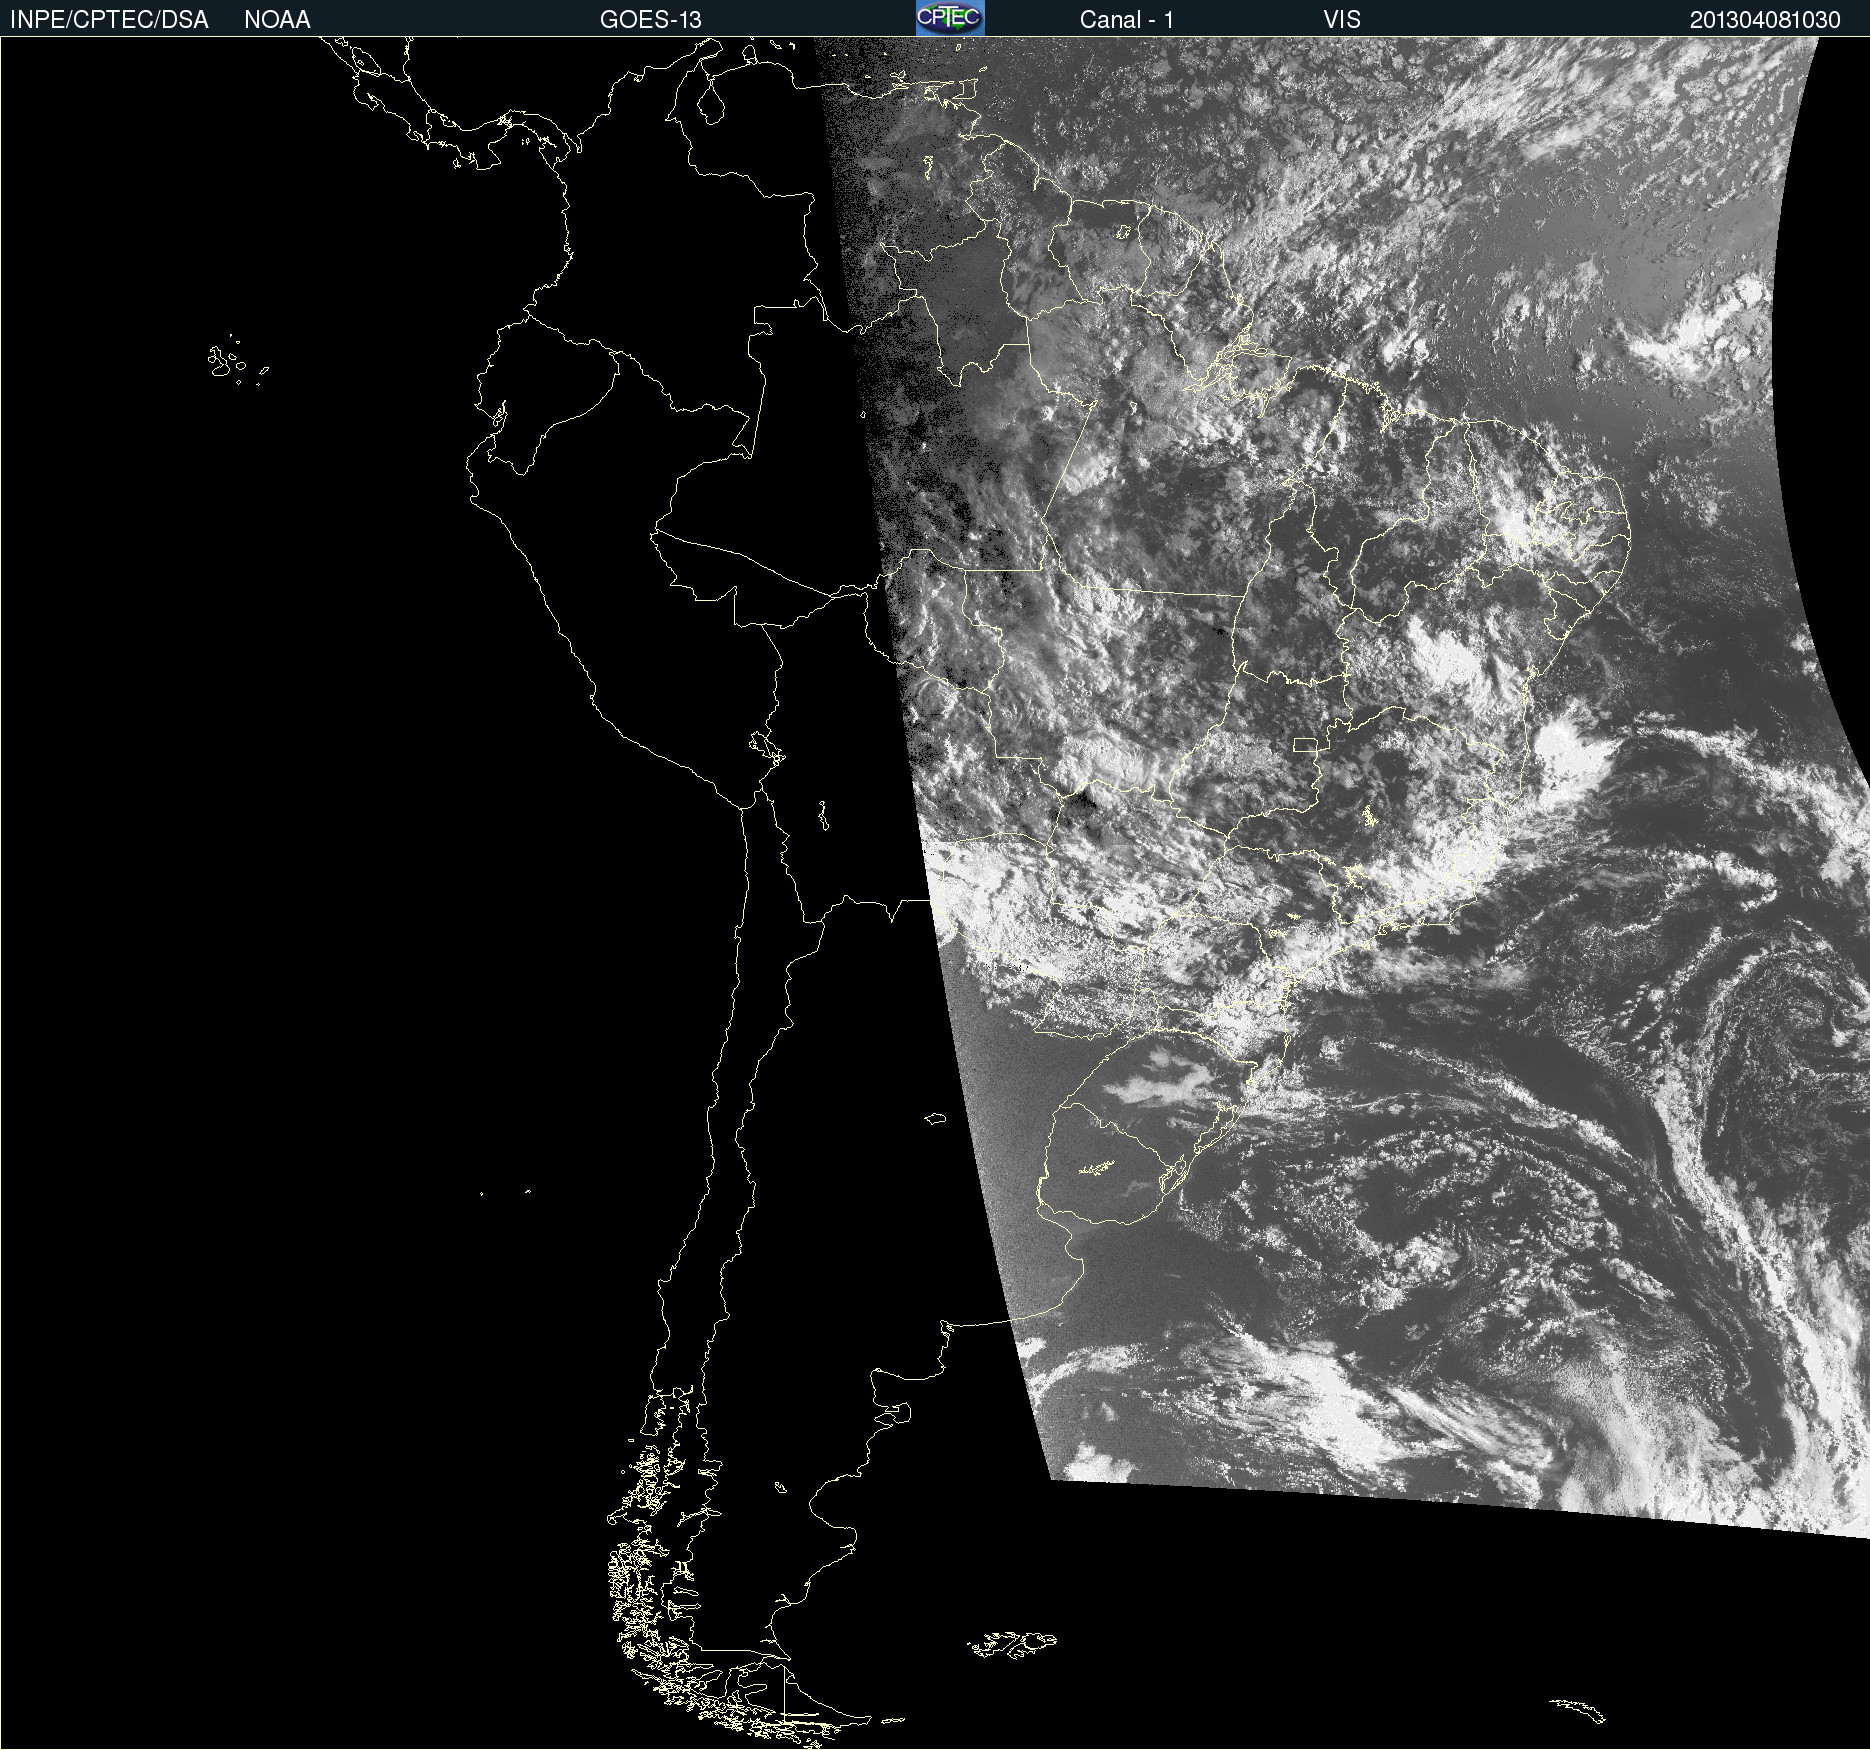Click the GOES-13 satellite label
Screen dimensions: 1870x1750
[650, 20]
